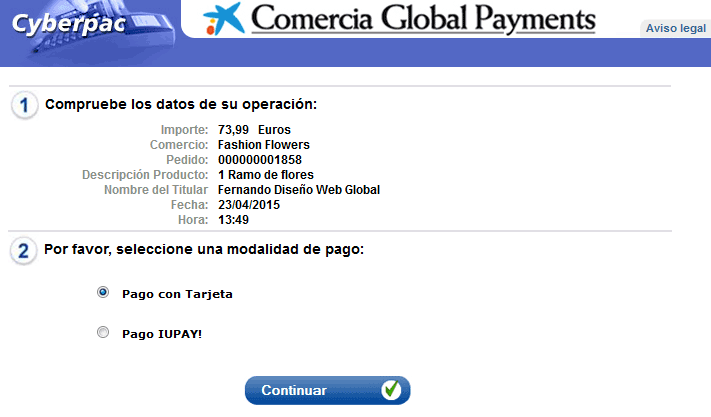Click the cardholder name Fernando Diseño Web Global
The height and width of the screenshot is (417, 711).
pos(298,190)
